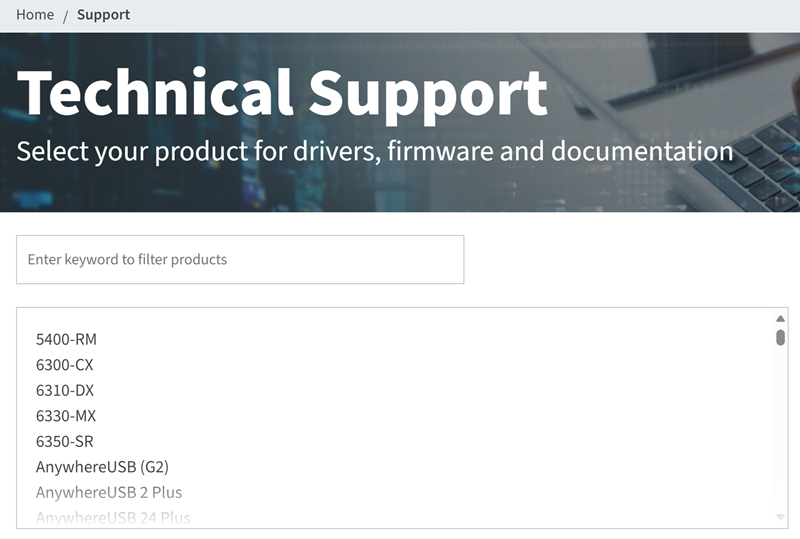Click the breadcrumb slash separator
Screen dimensions: 800x539
point(66,15)
